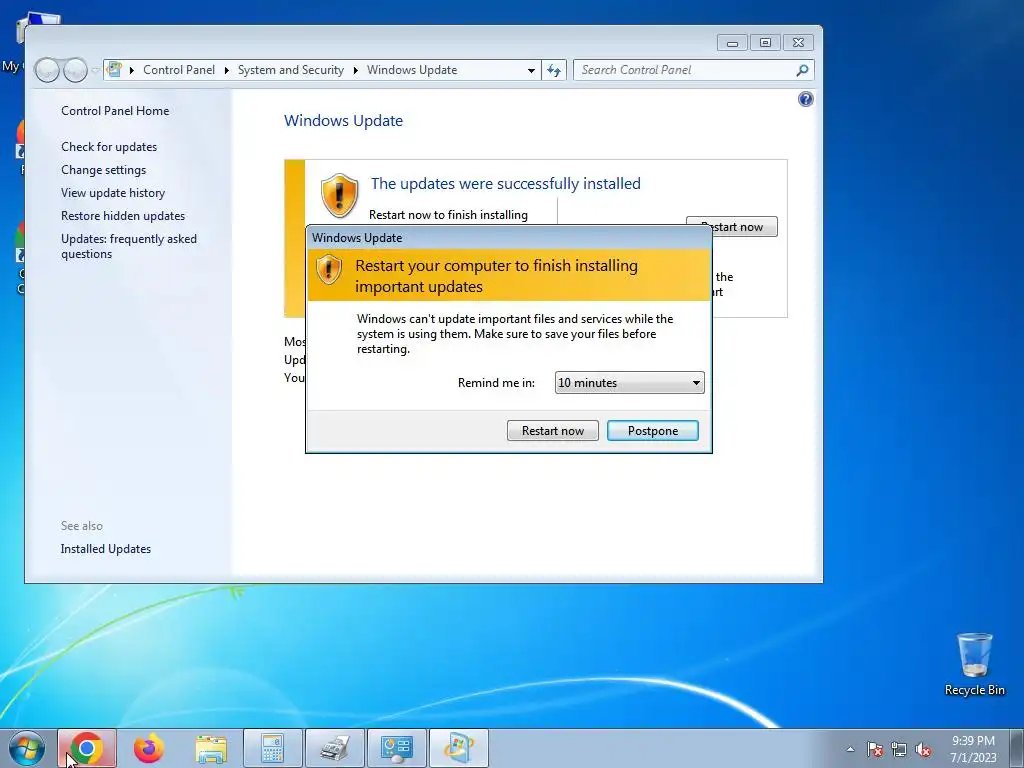Switch to the Control Panel taskbar icon

click(x=397, y=748)
